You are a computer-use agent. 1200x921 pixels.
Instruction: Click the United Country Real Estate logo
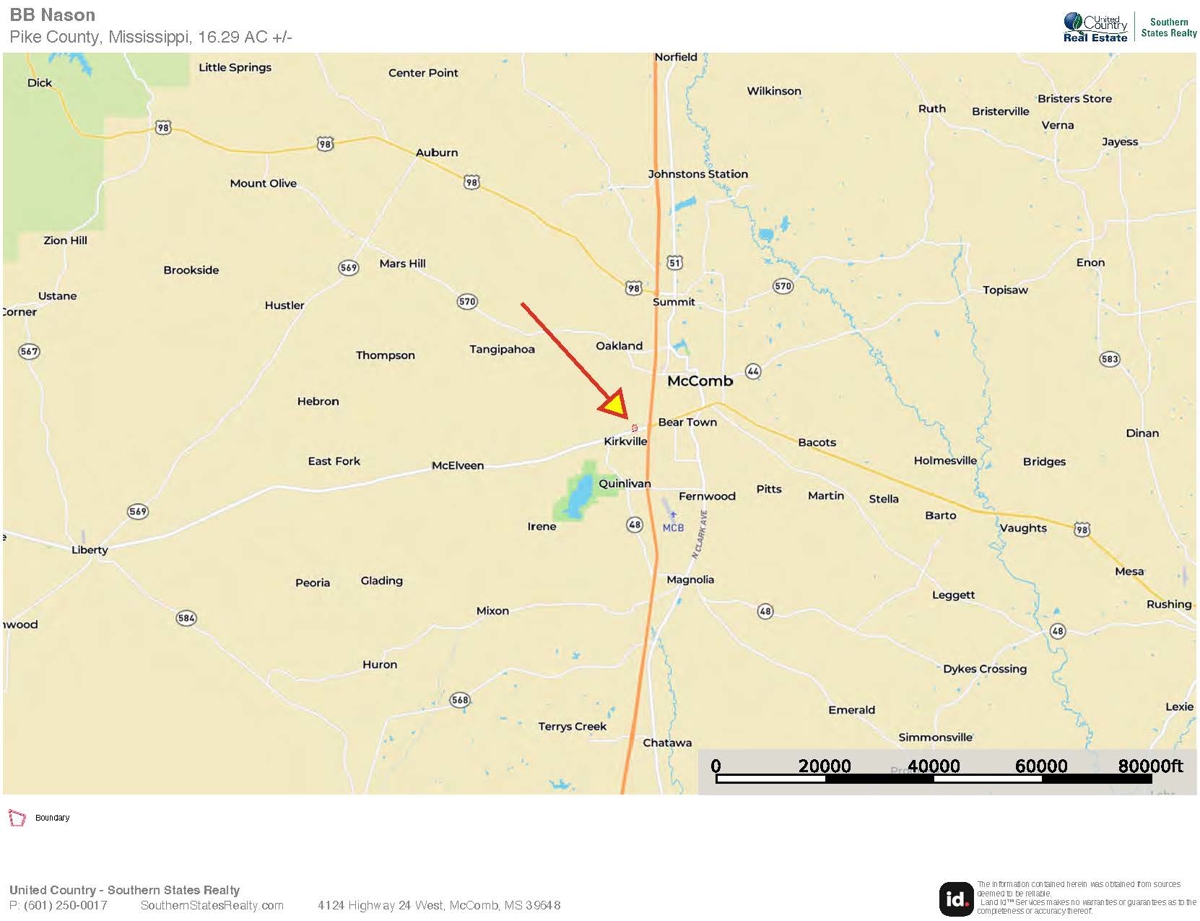tap(1095, 27)
